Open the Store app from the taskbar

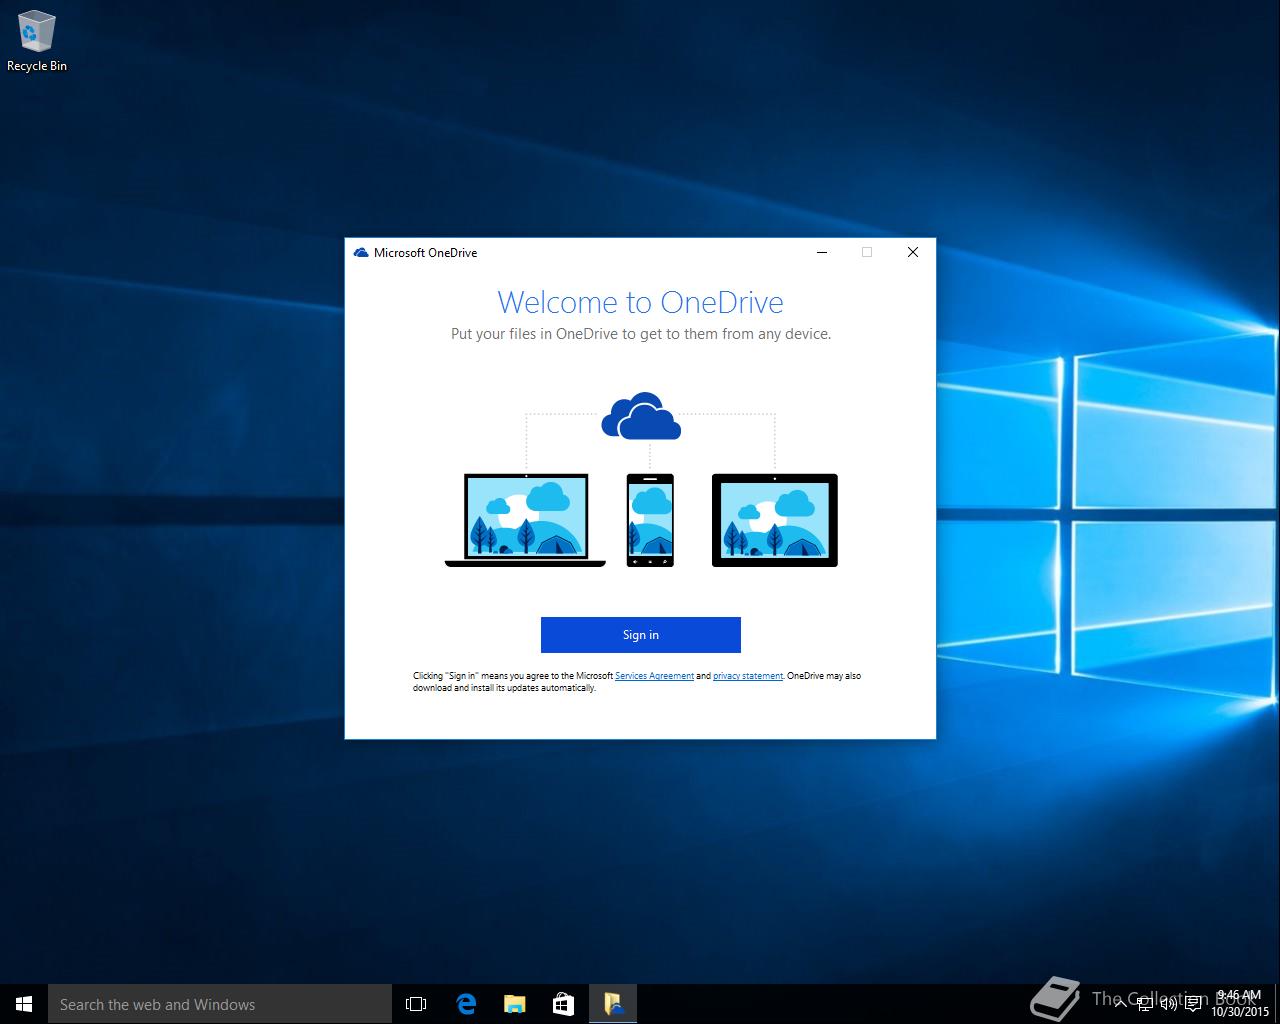pos(564,1004)
